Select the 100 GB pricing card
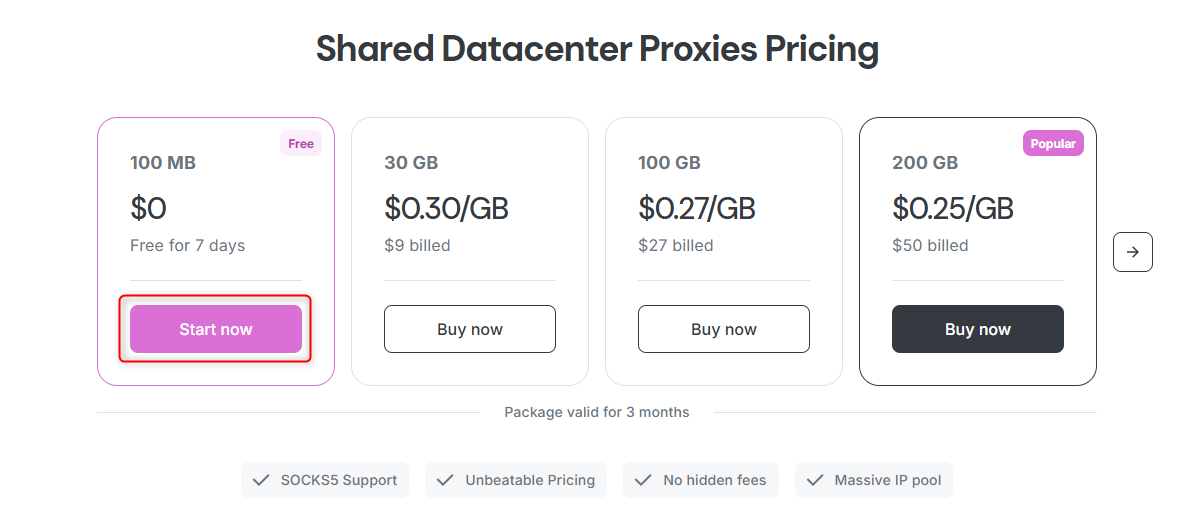 [723, 200]
